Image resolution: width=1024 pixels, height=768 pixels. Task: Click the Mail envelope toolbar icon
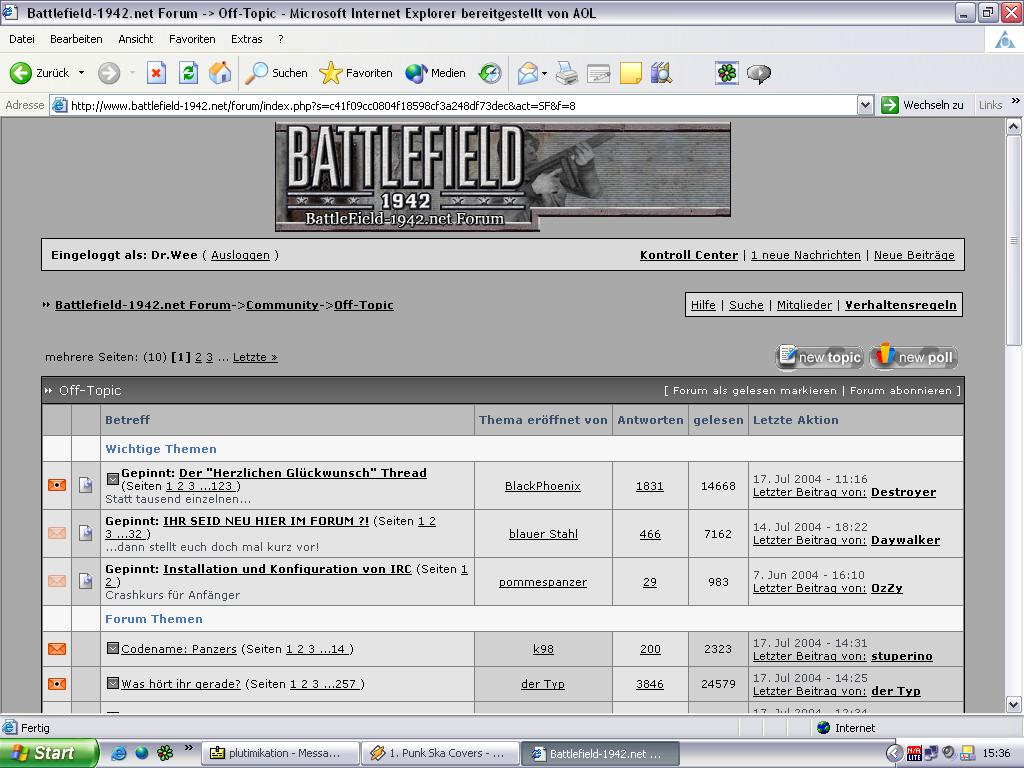tap(528, 73)
